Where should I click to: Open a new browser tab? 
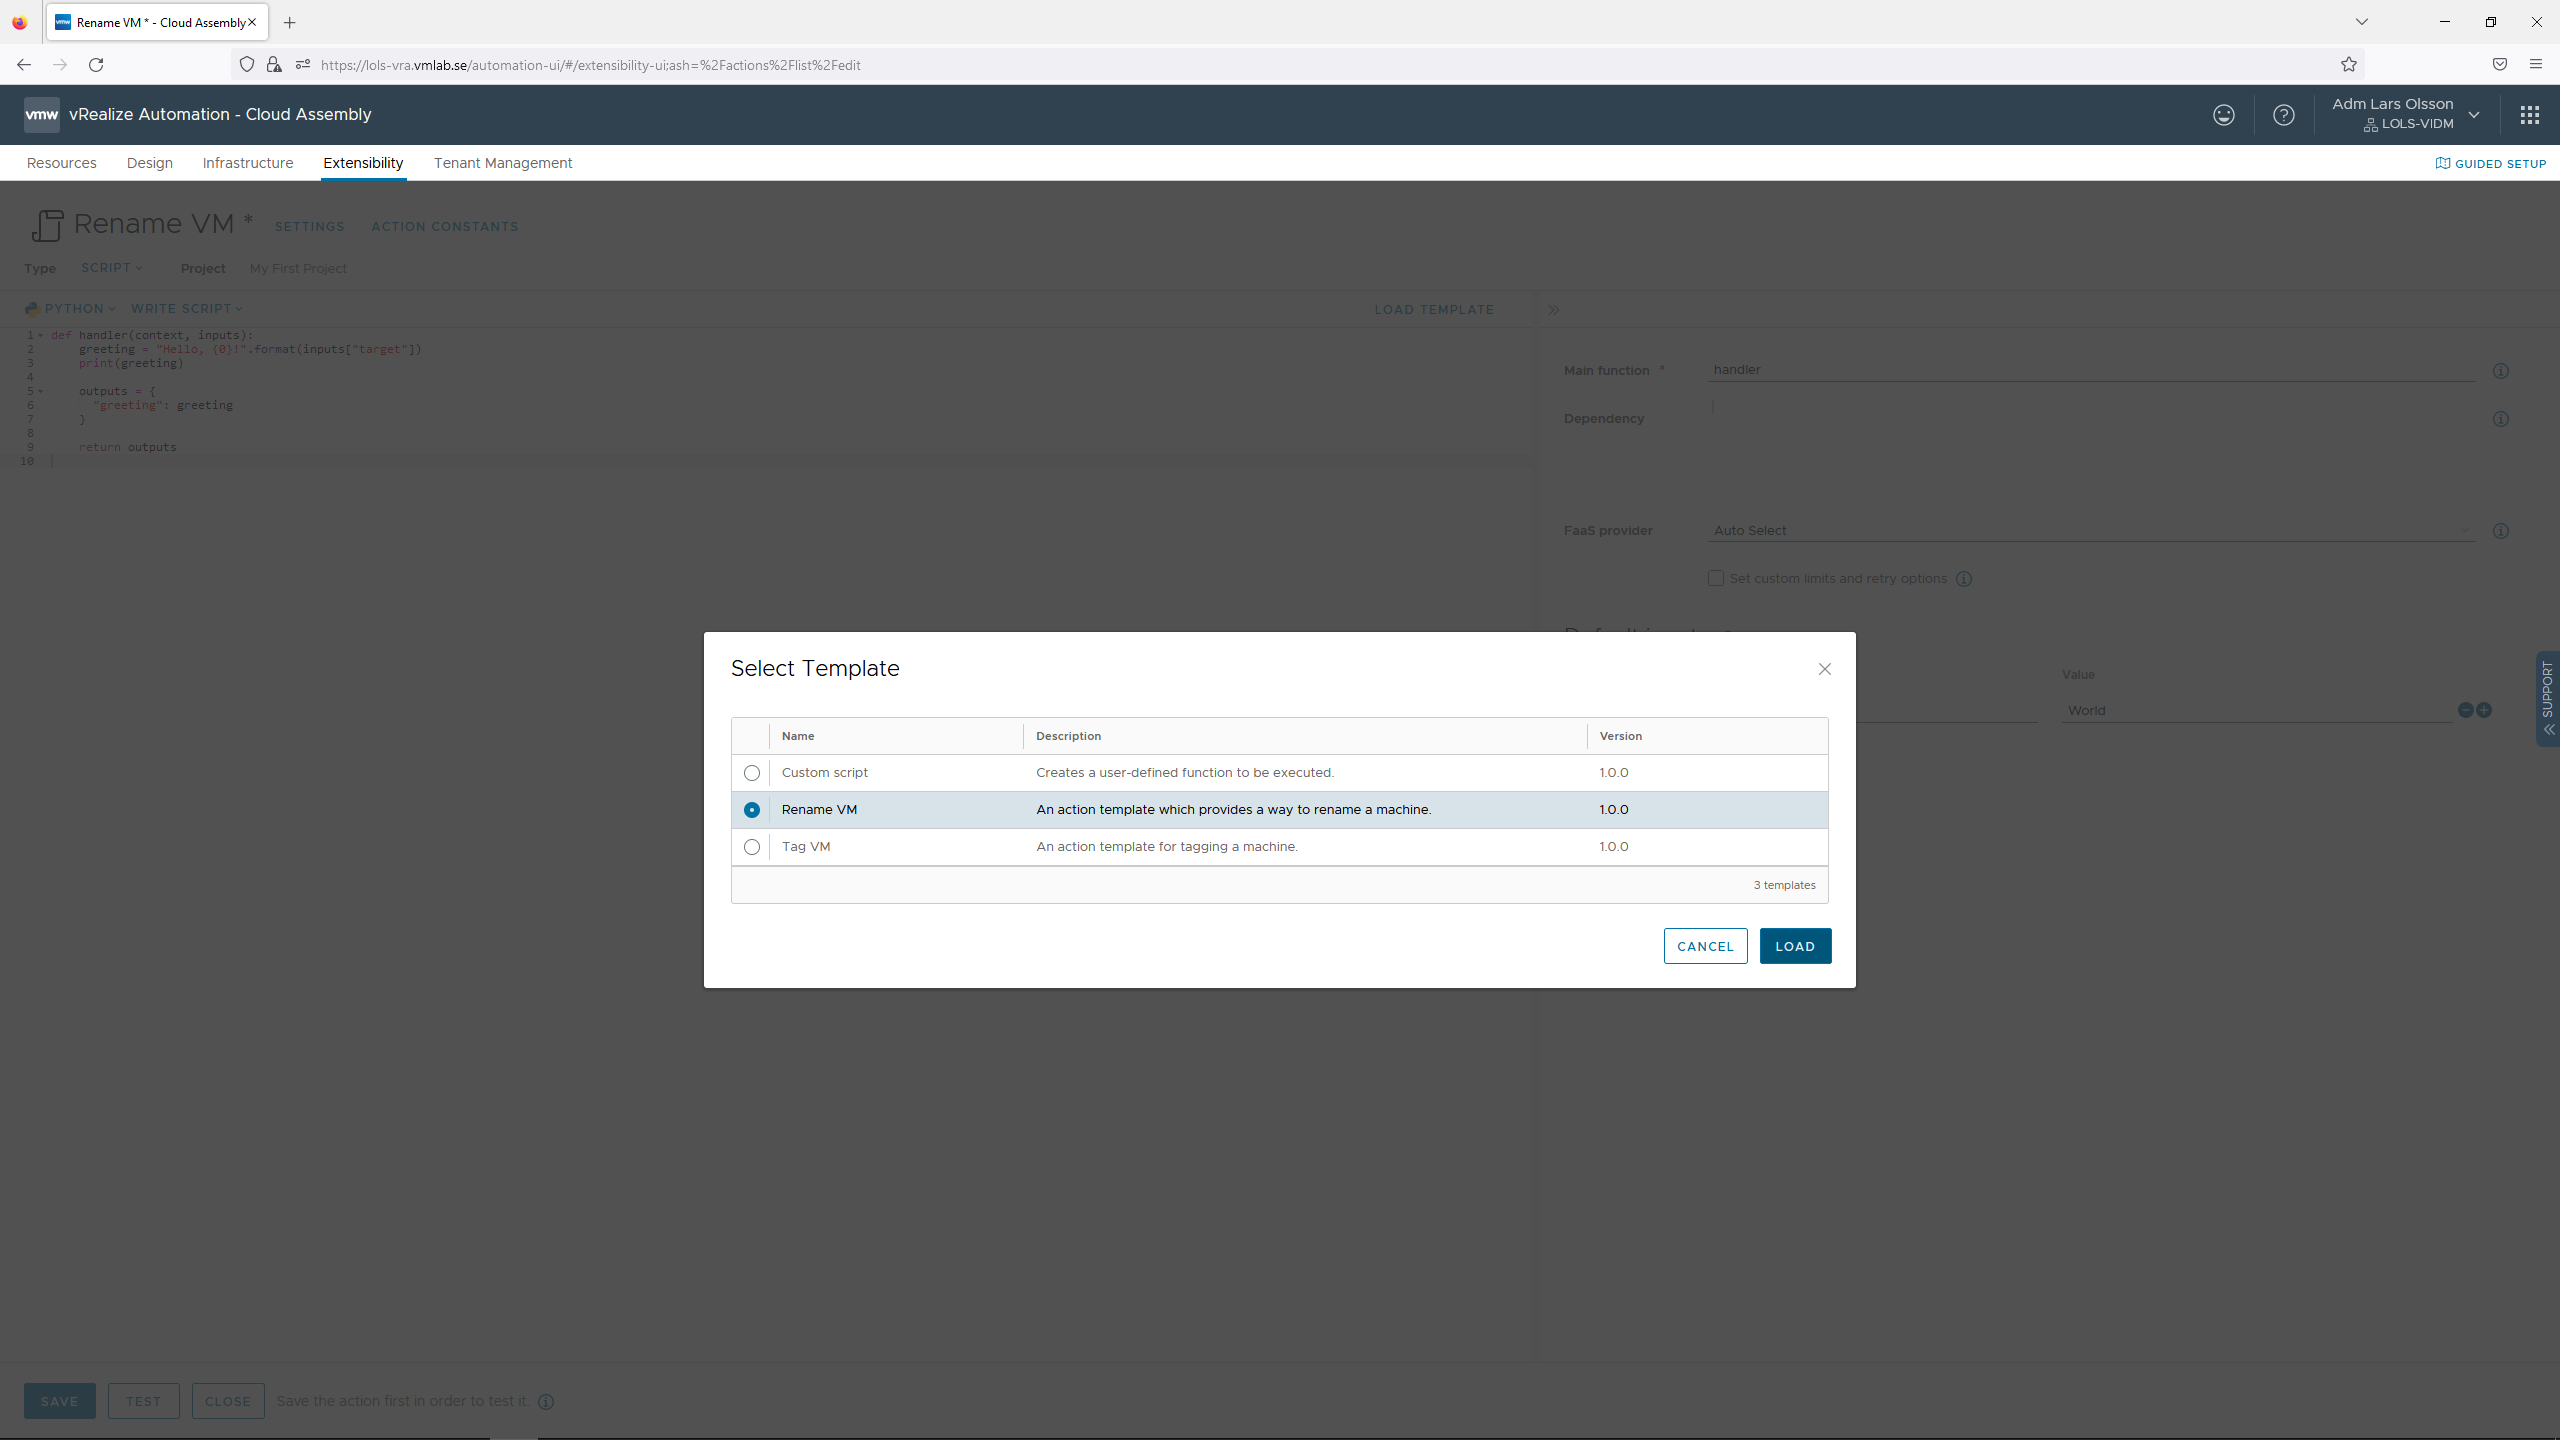click(x=290, y=22)
